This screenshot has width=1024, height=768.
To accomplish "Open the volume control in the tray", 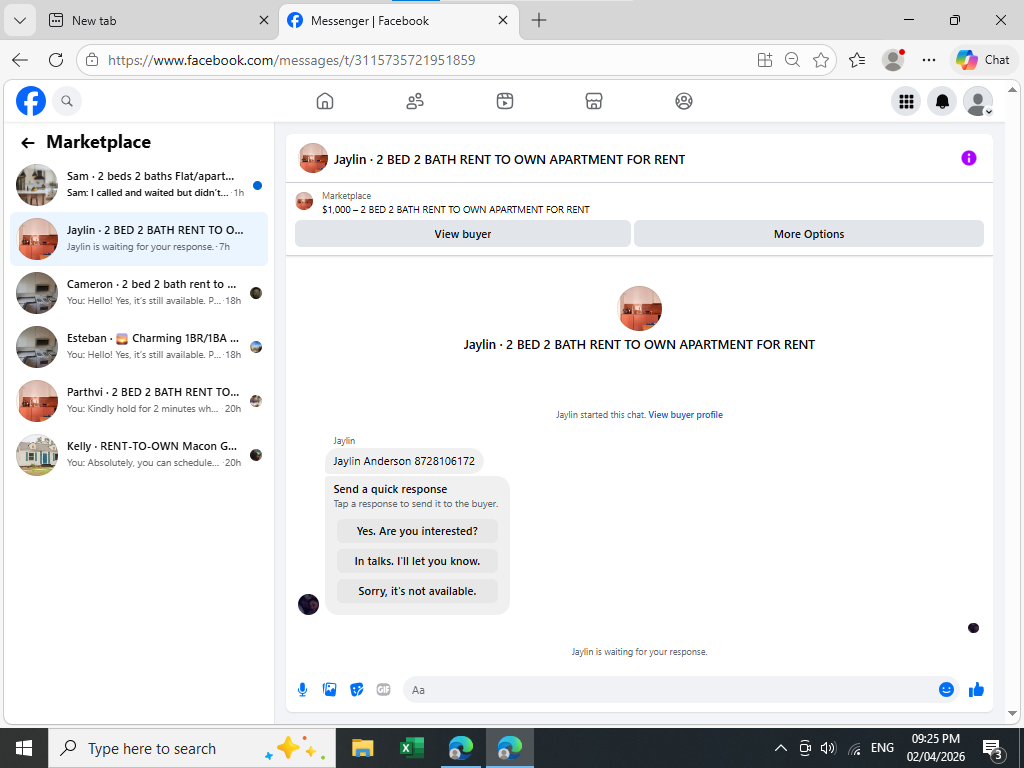I will (x=829, y=748).
